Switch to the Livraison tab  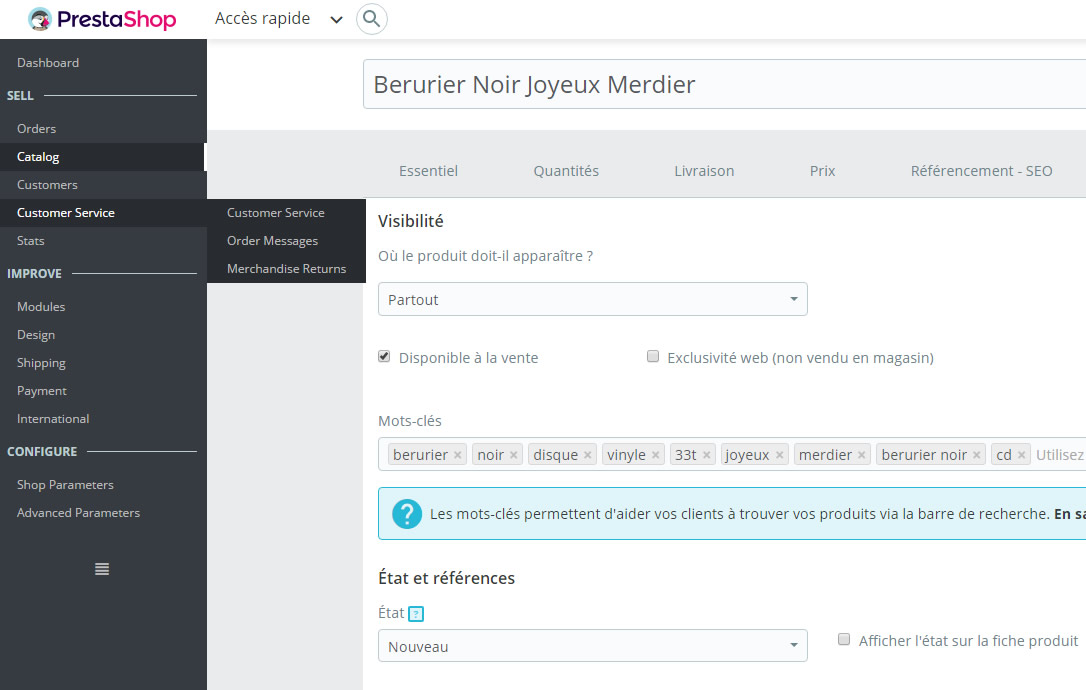(704, 171)
